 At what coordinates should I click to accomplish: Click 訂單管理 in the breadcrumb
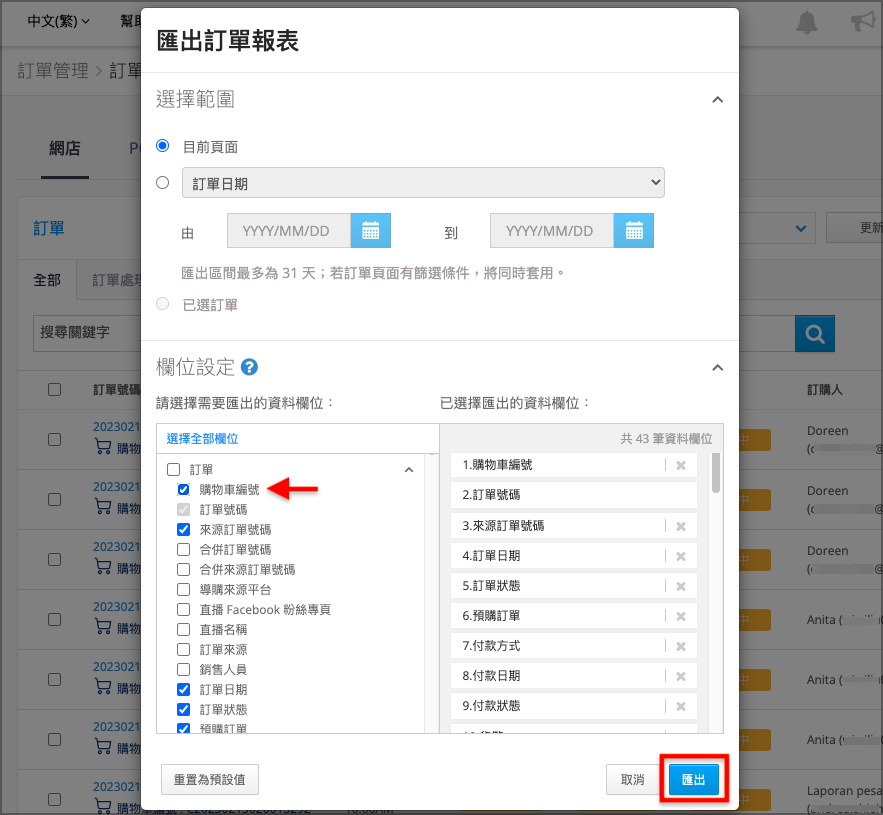[x=53, y=71]
